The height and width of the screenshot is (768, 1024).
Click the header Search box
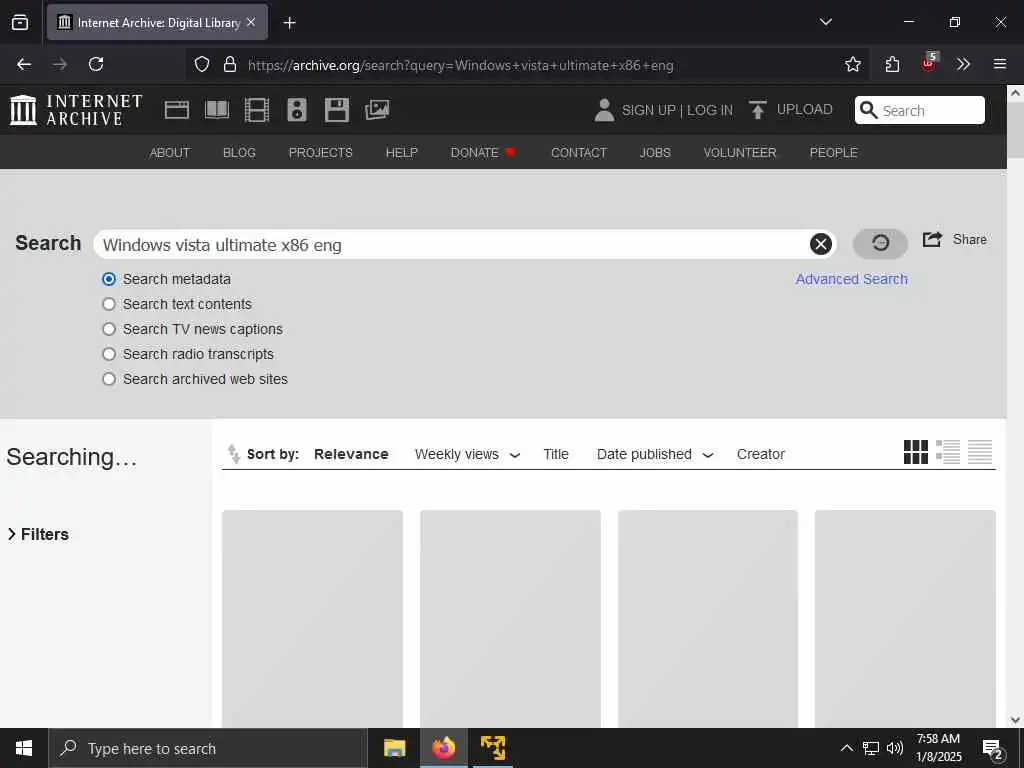(x=920, y=110)
